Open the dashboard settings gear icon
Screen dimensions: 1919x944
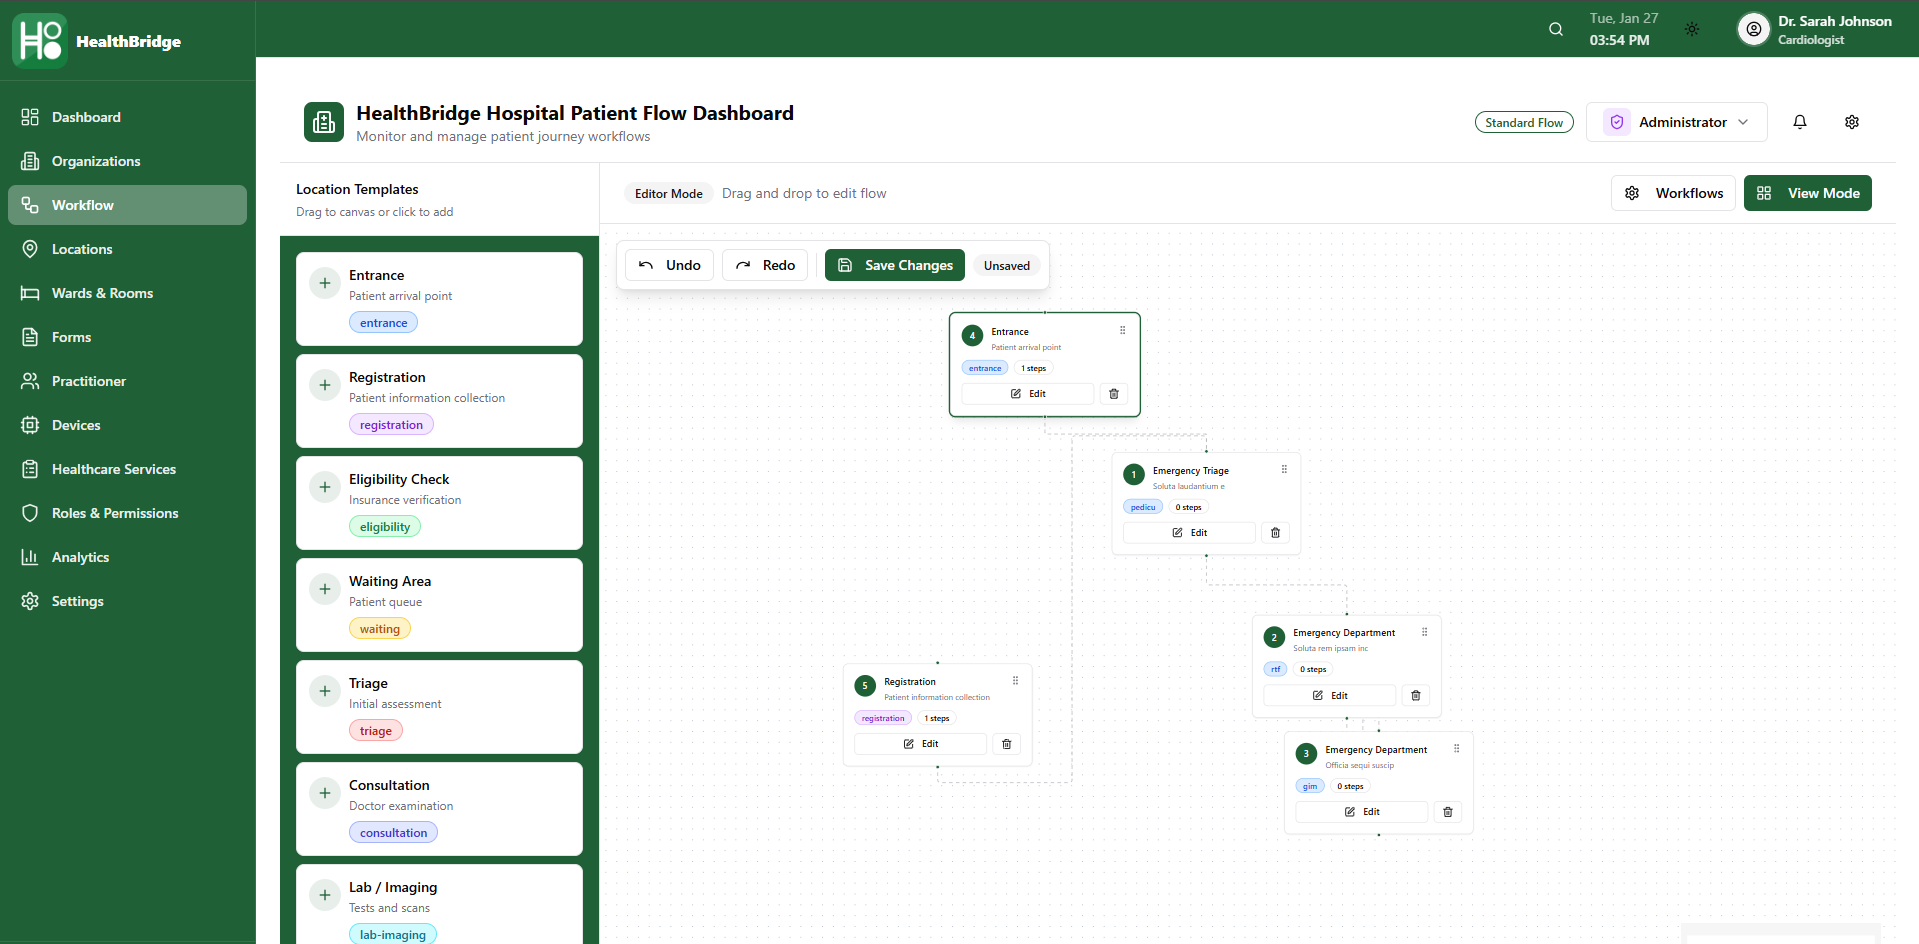point(1852,122)
